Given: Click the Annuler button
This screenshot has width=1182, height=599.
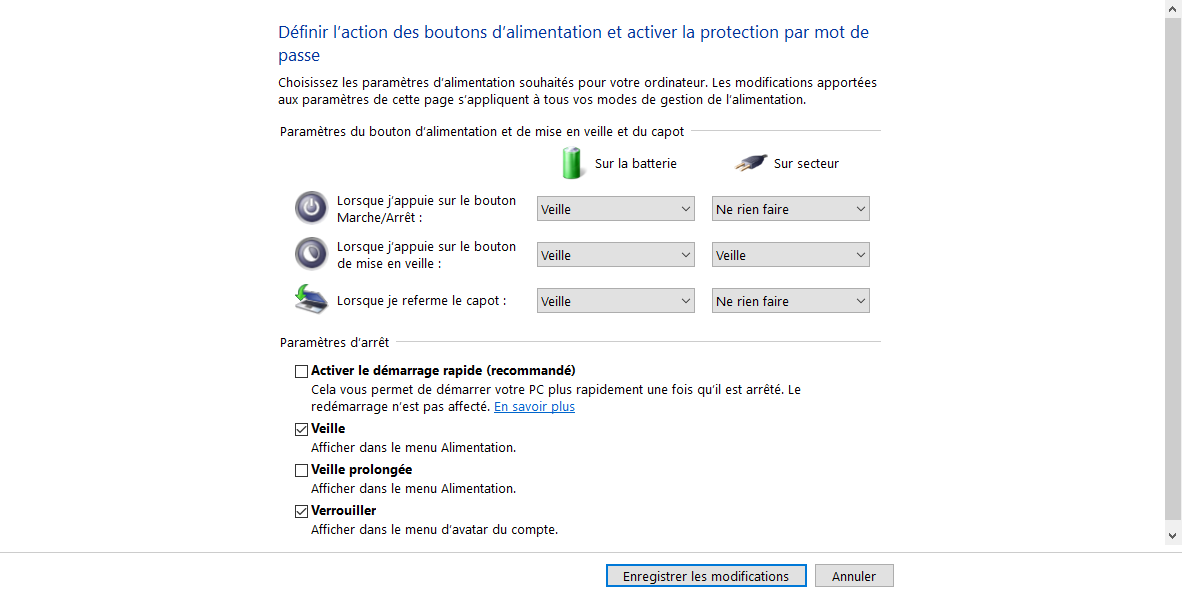Looking at the screenshot, I should 854,576.
